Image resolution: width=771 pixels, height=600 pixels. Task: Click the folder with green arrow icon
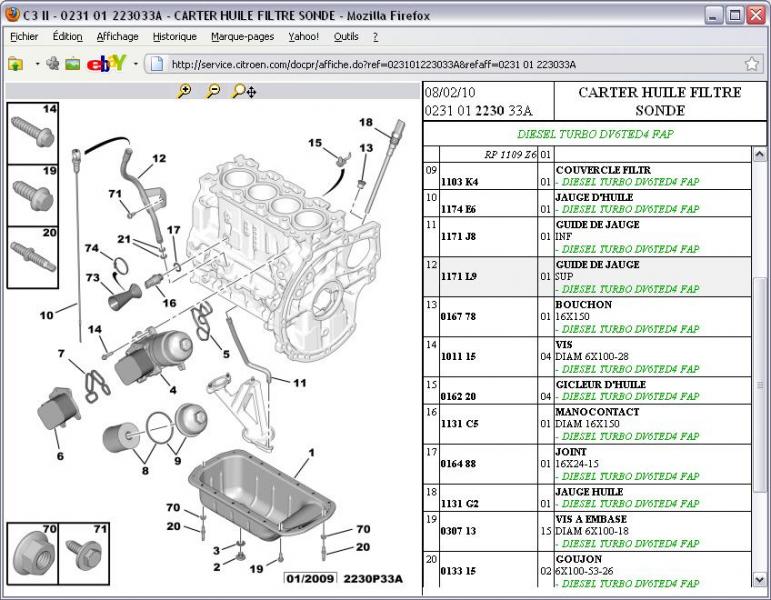click(16, 64)
